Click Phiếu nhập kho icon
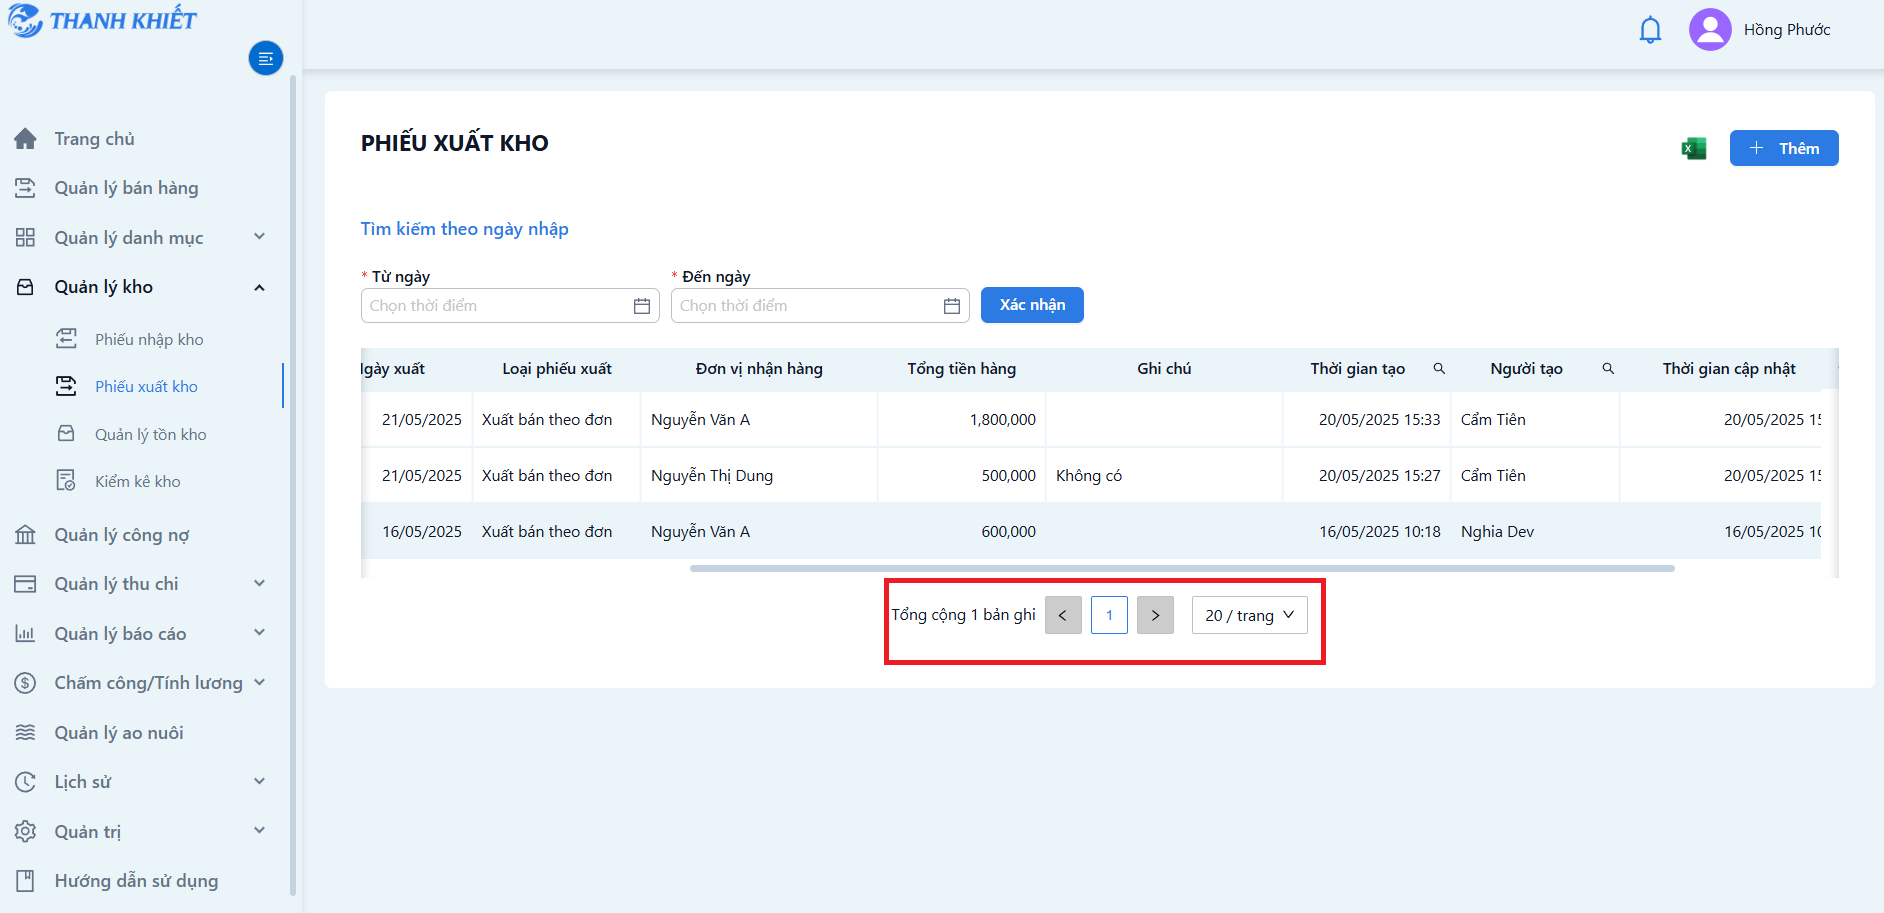1884x913 pixels. 66,339
